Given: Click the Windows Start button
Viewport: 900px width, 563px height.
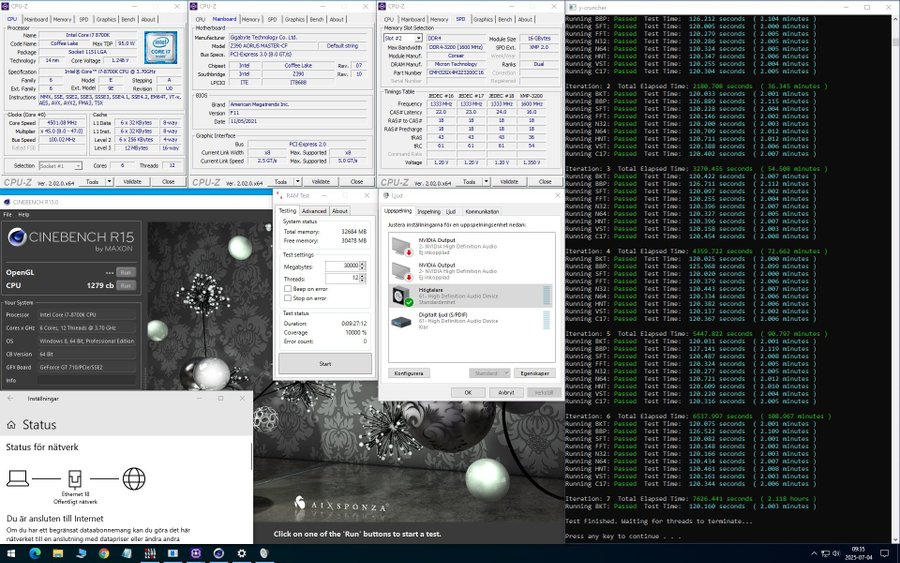Looking at the screenshot, I should [x=10, y=553].
